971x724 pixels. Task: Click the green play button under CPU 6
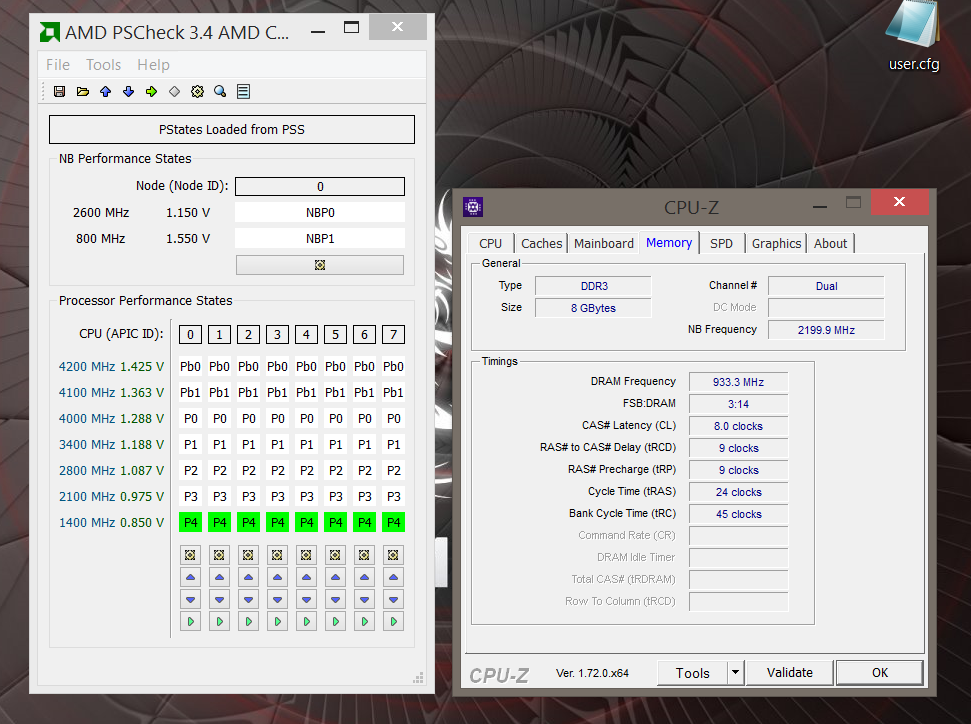pyautogui.click(x=364, y=621)
